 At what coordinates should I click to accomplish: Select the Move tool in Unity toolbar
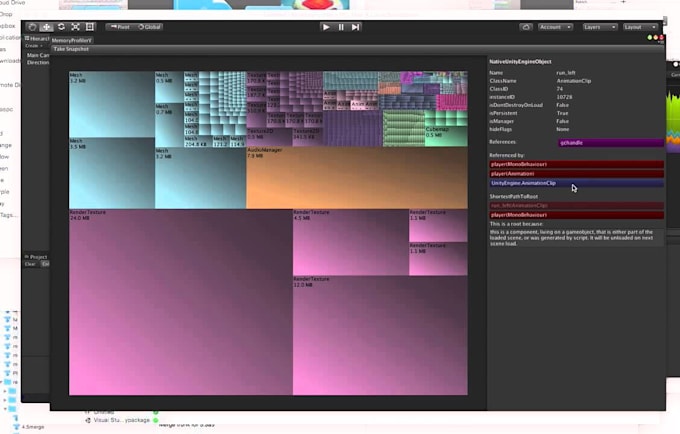pos(46,27)
